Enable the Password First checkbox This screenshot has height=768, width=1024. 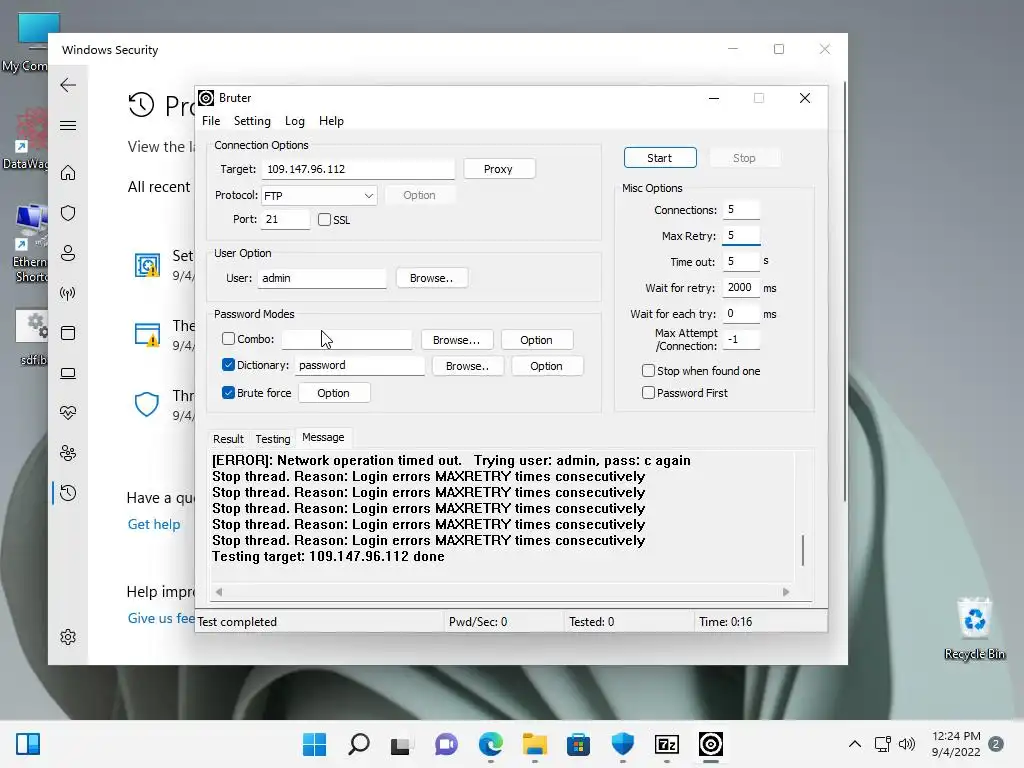(648, 392)
